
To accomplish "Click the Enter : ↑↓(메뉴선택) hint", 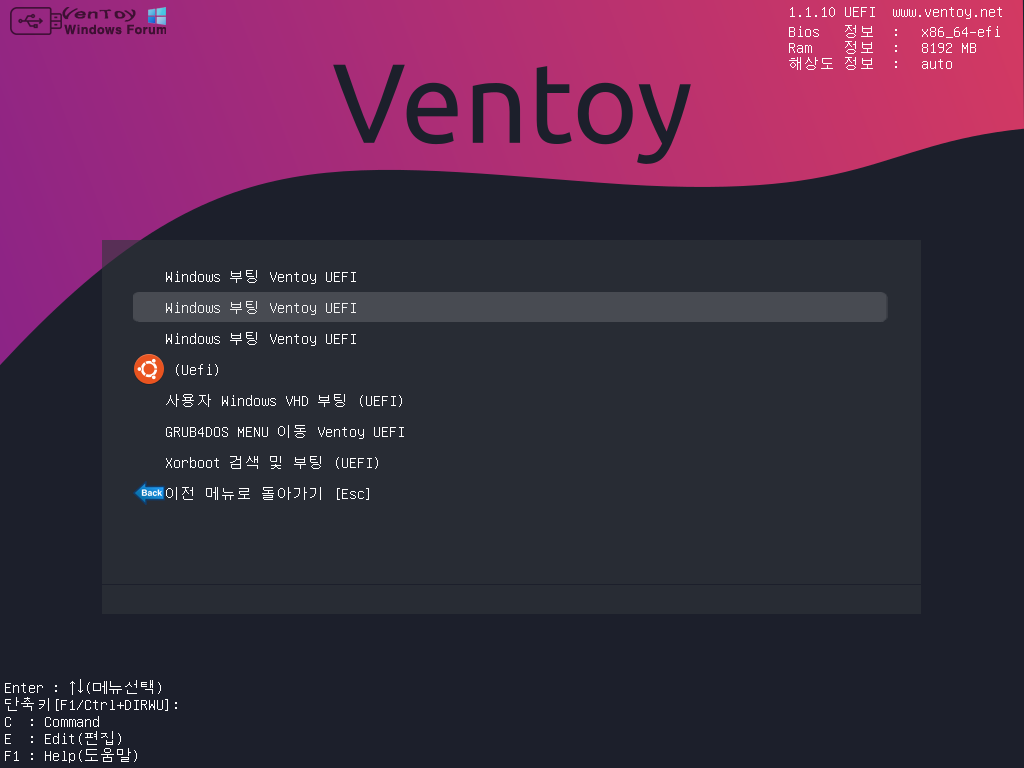I will [83, 687].
